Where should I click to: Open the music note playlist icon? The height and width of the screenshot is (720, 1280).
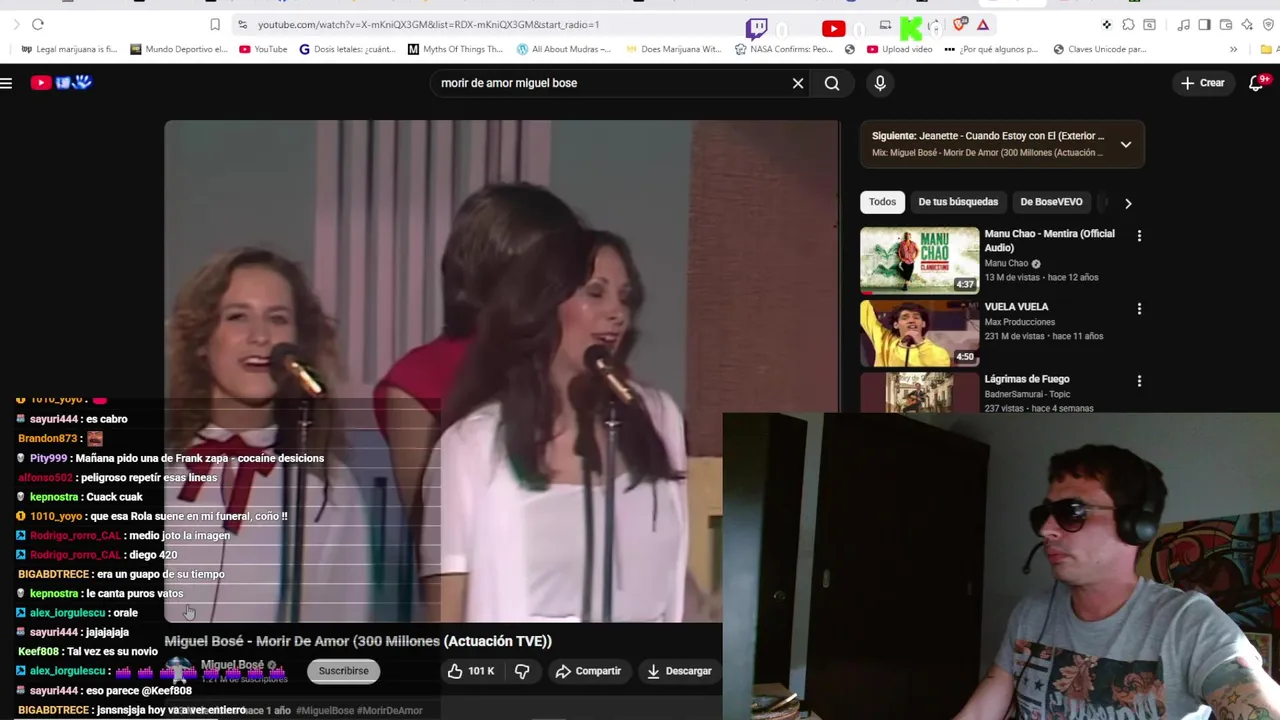pos(1184,25)
